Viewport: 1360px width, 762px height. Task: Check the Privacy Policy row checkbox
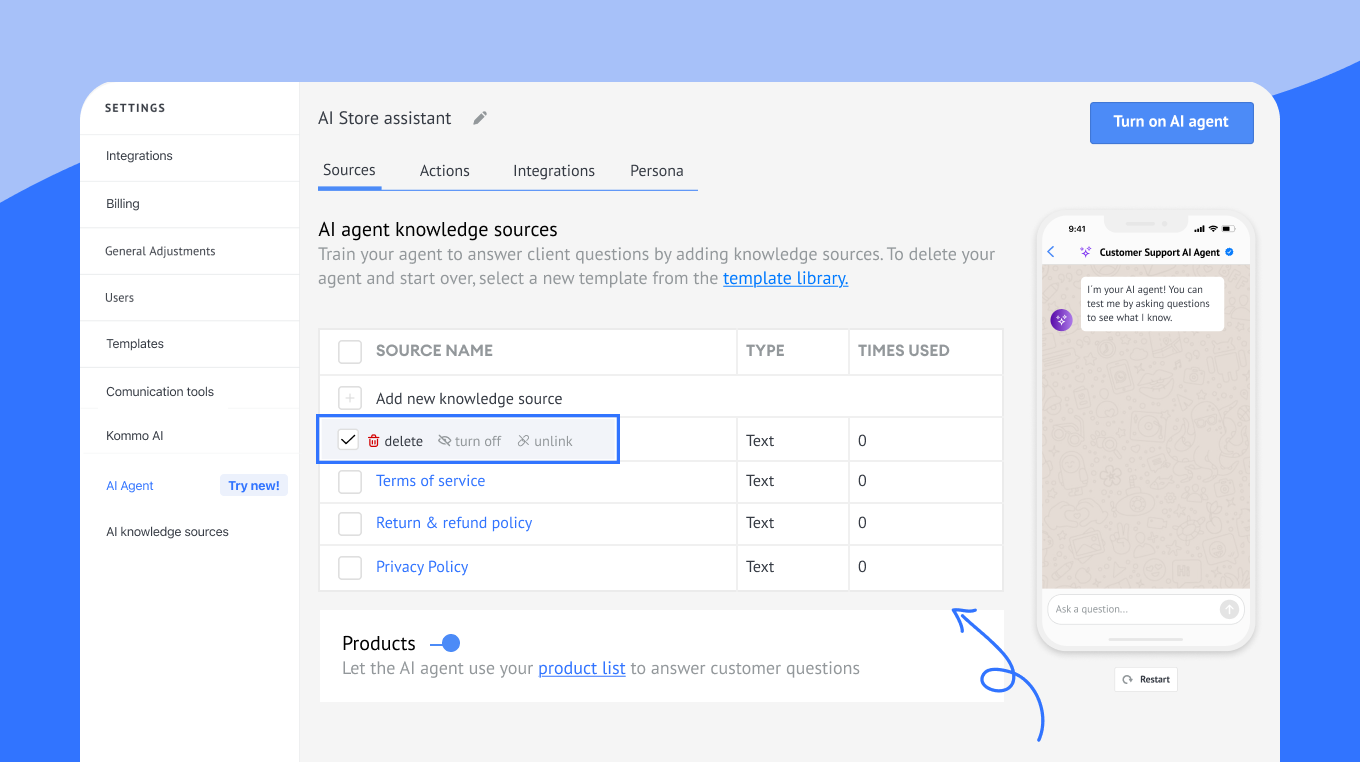[x=350, y=568]
